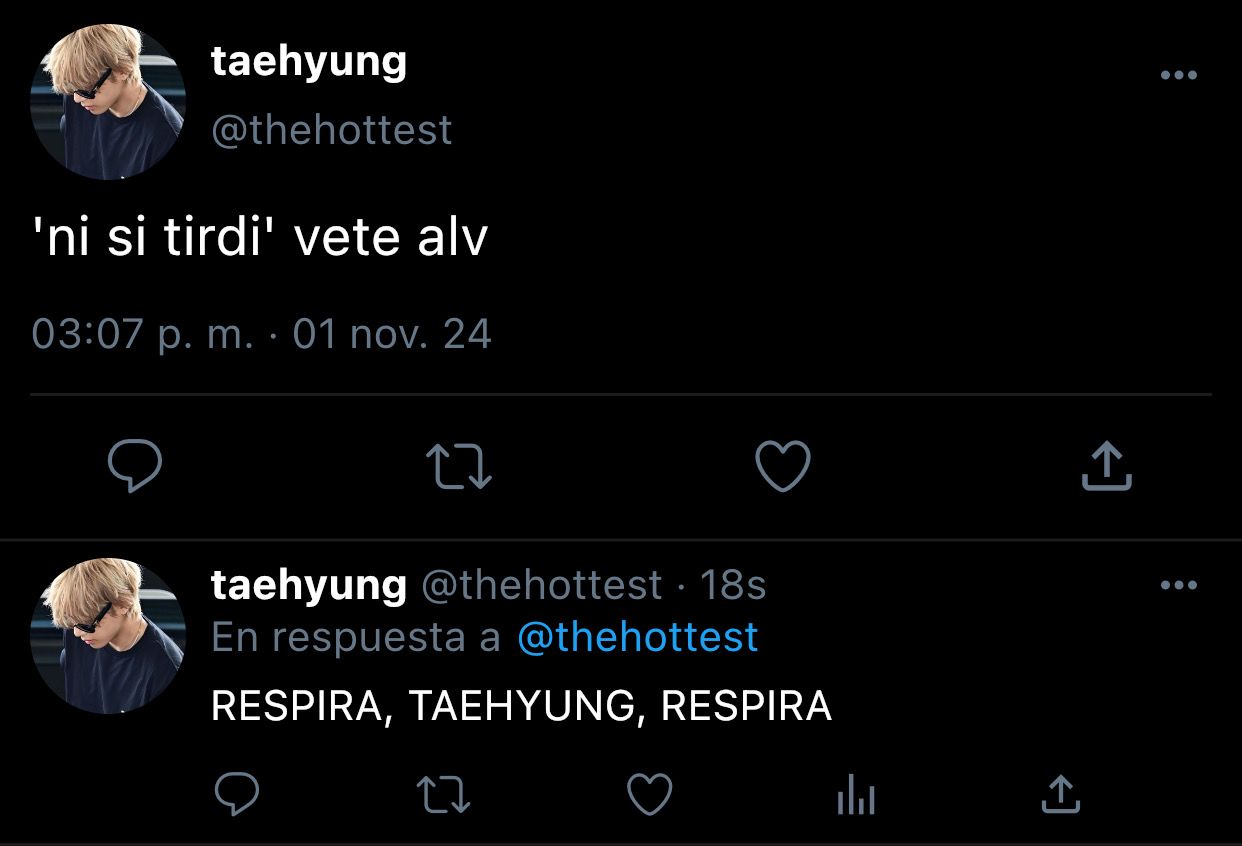Open the RESPIRA, TAEHYUNG, RESPIRA reply text
Screen dimensions: 1242x846
click(521, 706)
